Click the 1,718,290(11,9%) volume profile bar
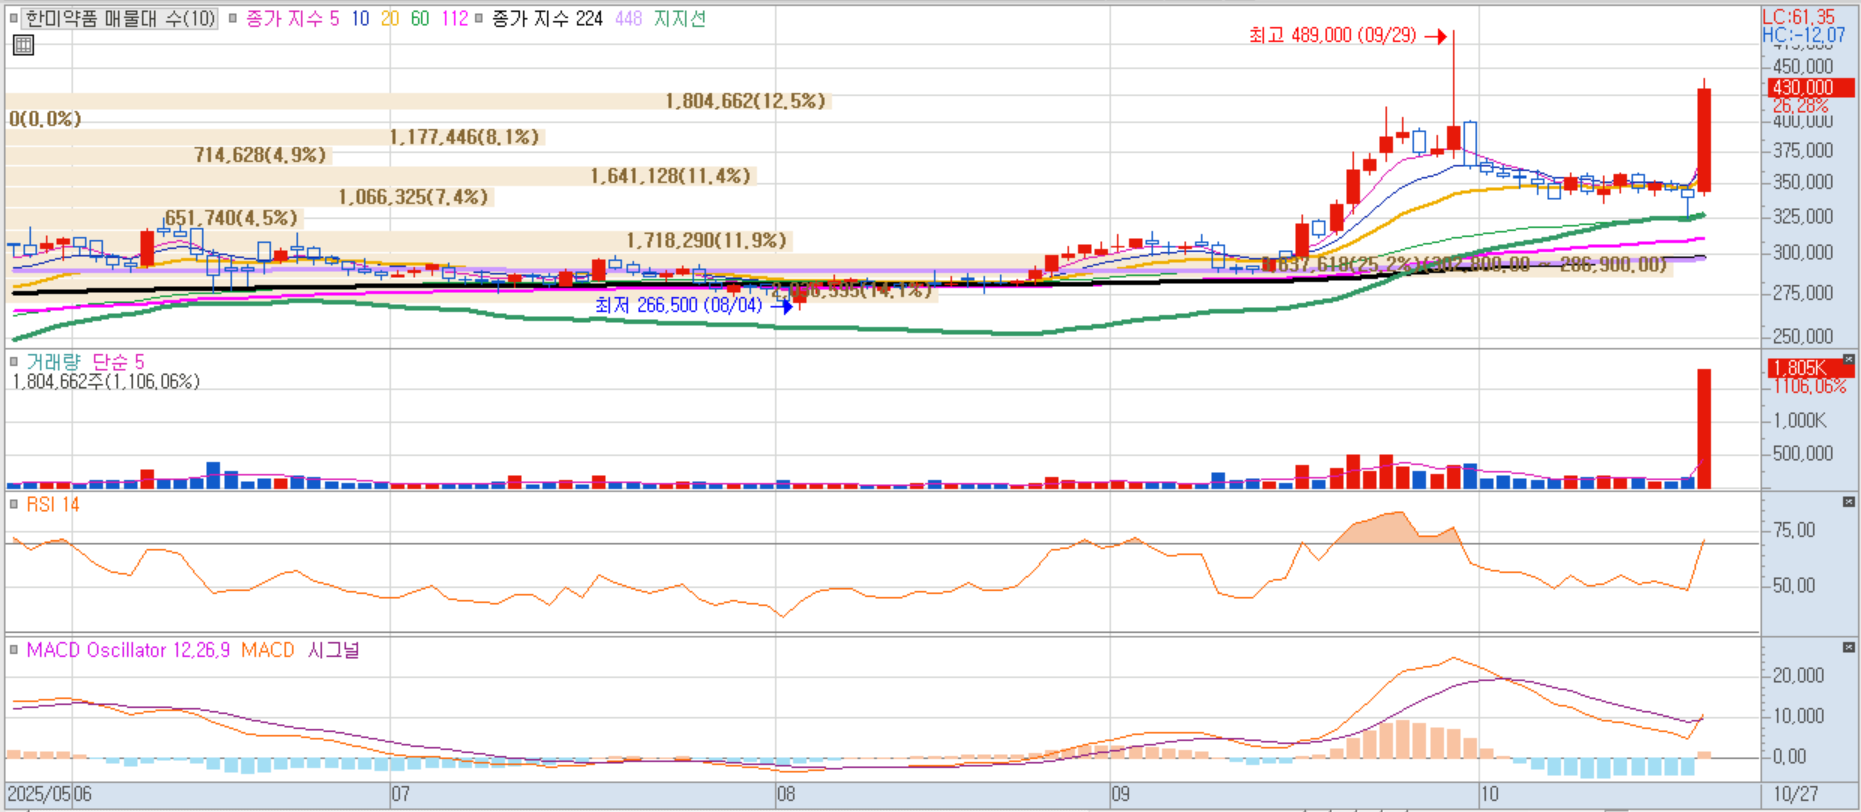Screen dimensions: 1861x812 (400, 241)
